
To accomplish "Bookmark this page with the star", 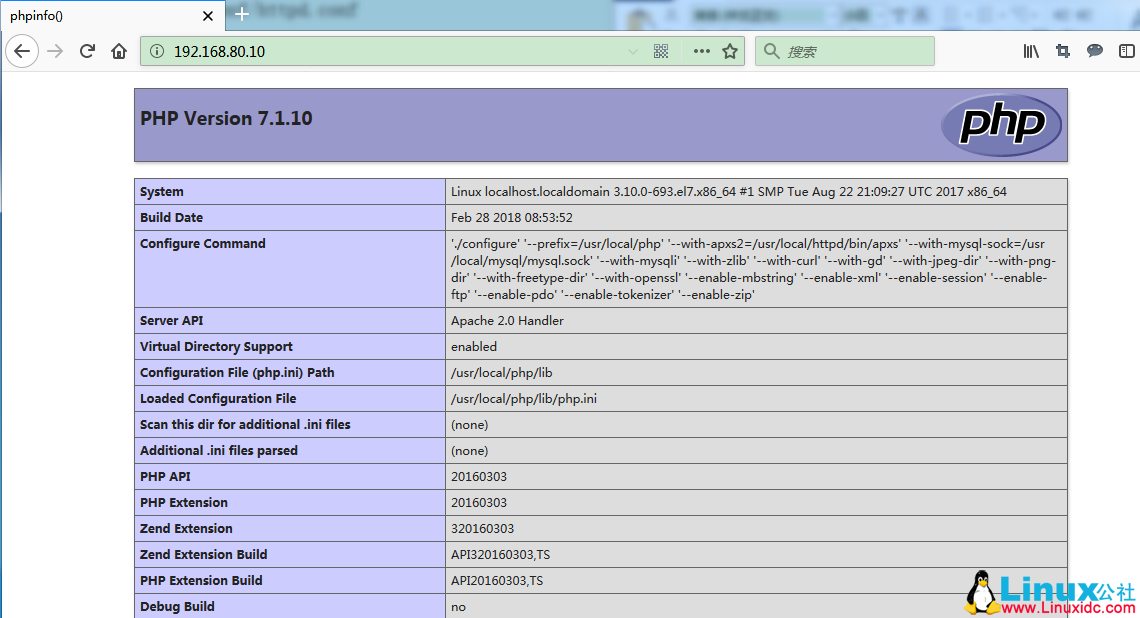I will (730, 51).
